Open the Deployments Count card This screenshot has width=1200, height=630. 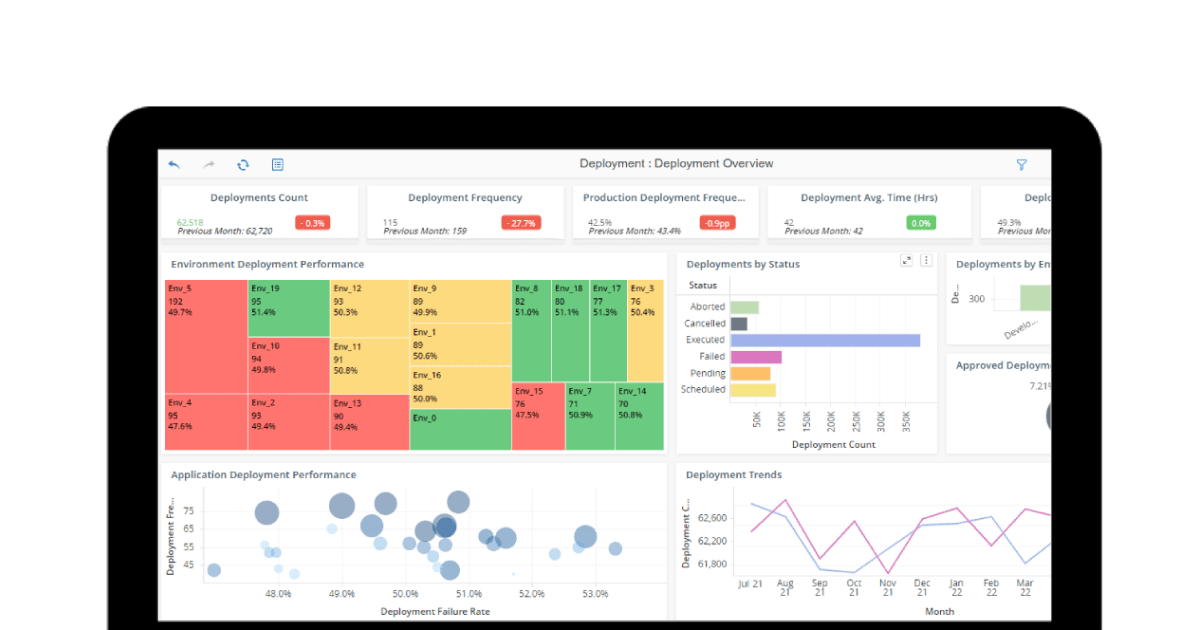pos(259,212)
